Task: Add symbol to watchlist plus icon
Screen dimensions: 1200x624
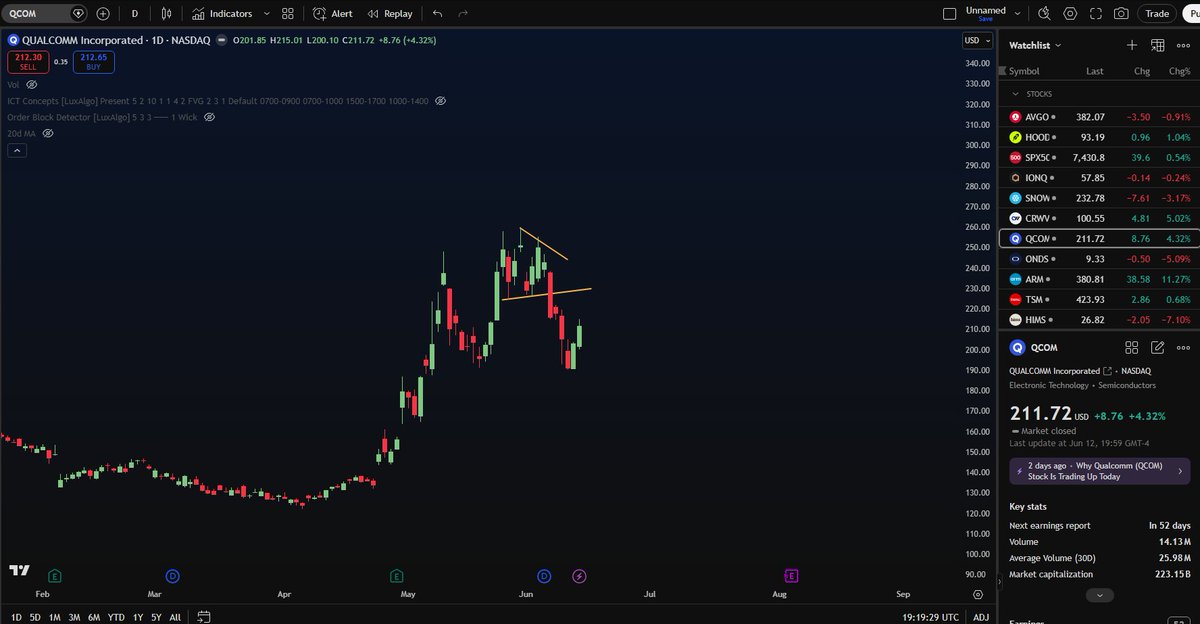Action: pos(1132,45)
